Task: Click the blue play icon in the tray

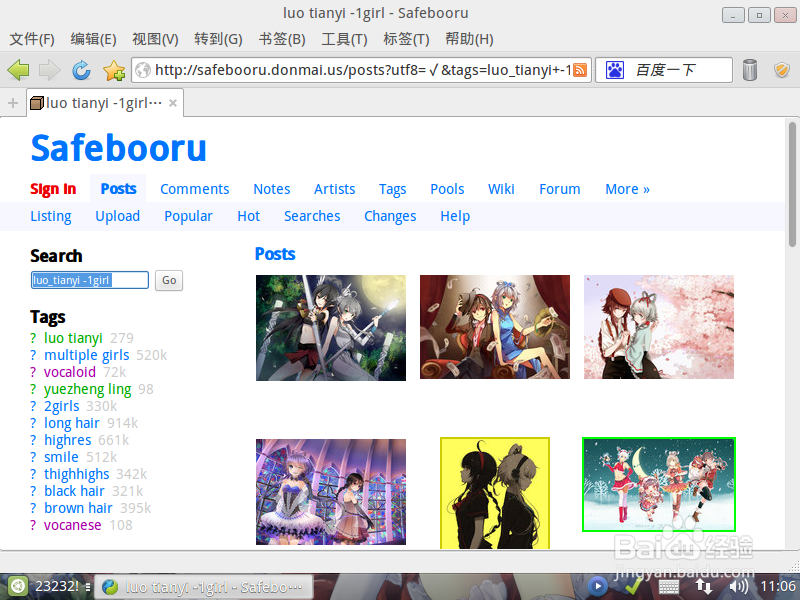Action: click(597, 586)
